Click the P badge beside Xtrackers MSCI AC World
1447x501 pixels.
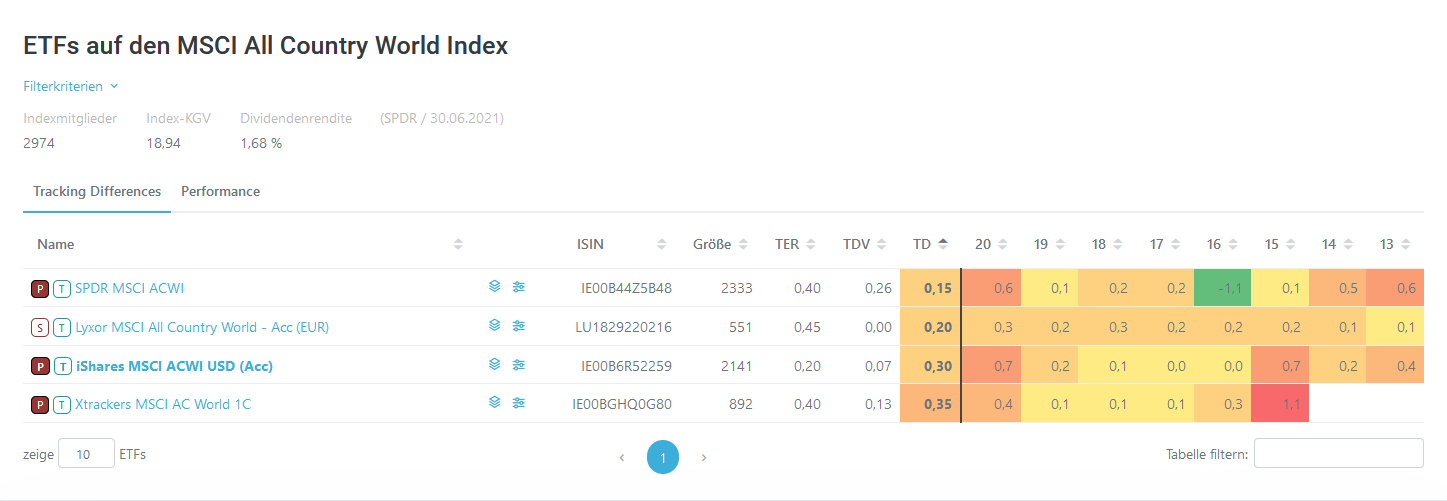point(40,405)
